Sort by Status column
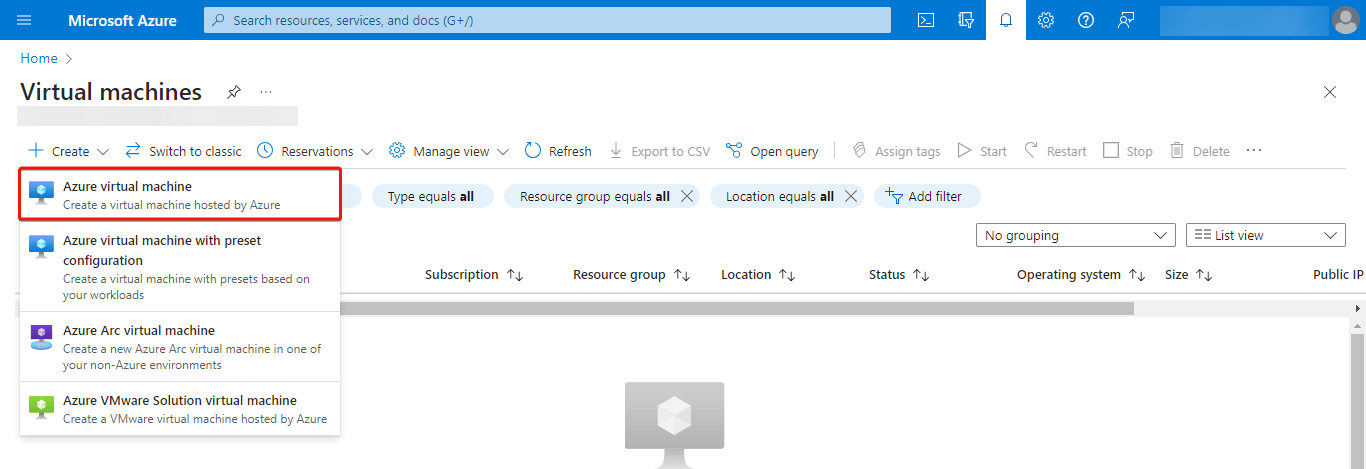The image size is (1366, 469). coord(899,274)
